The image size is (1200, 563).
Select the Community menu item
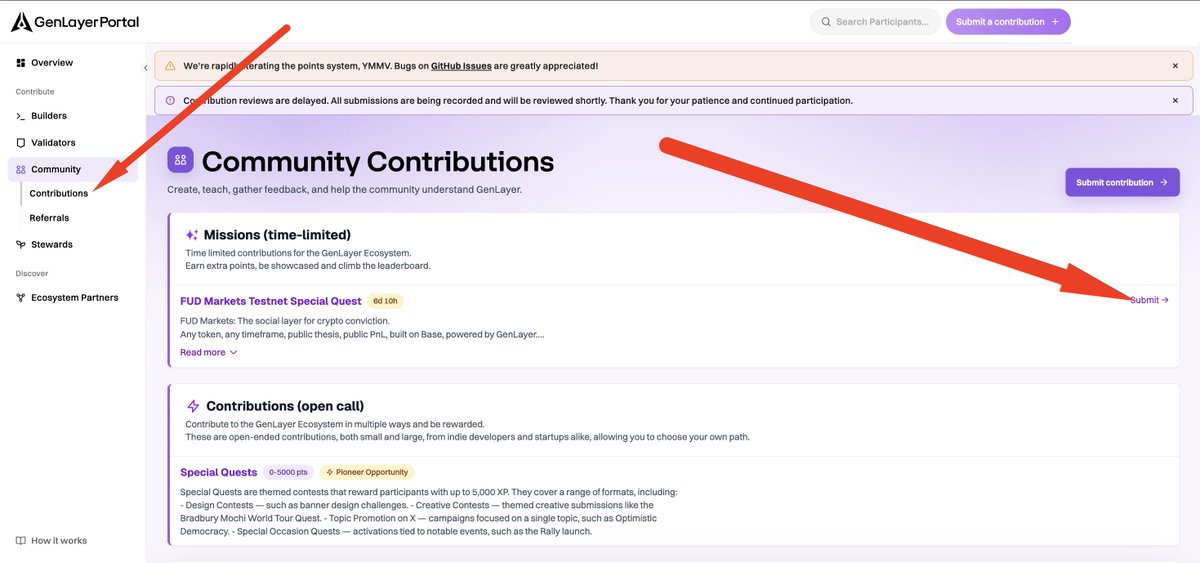[73, 170]
